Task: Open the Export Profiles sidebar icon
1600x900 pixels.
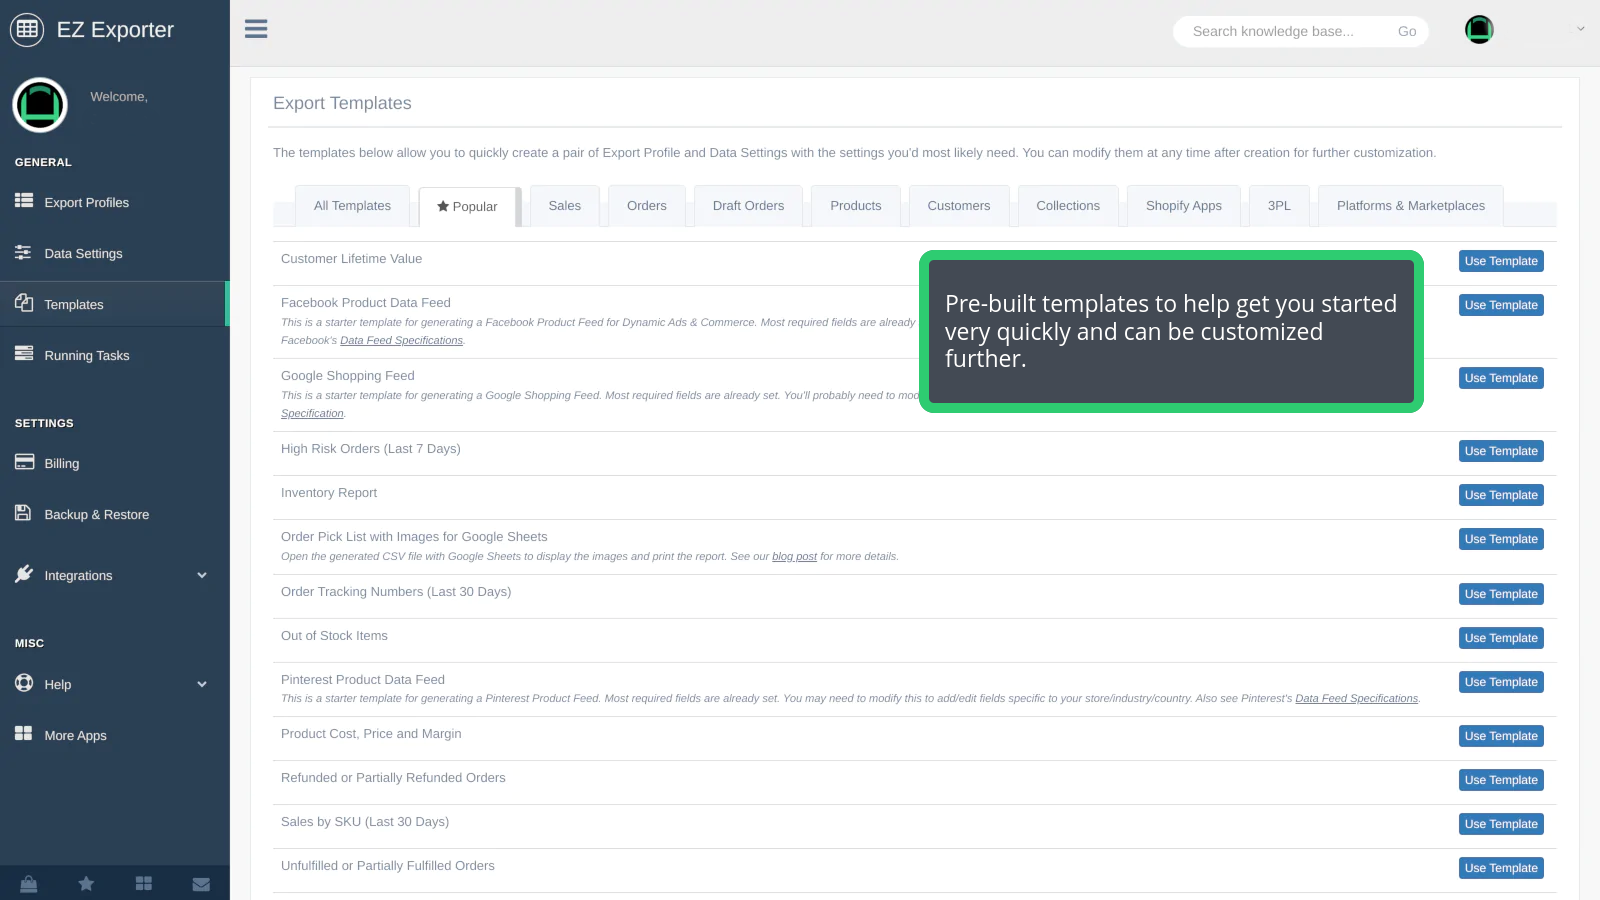Action: click(24, 201)
